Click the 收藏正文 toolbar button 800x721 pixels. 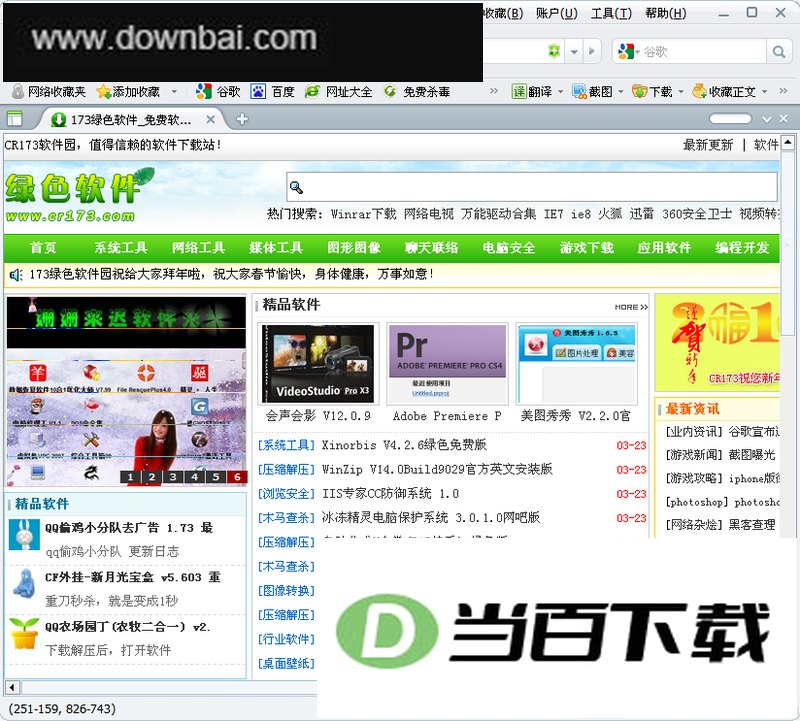tap(724, 92)
